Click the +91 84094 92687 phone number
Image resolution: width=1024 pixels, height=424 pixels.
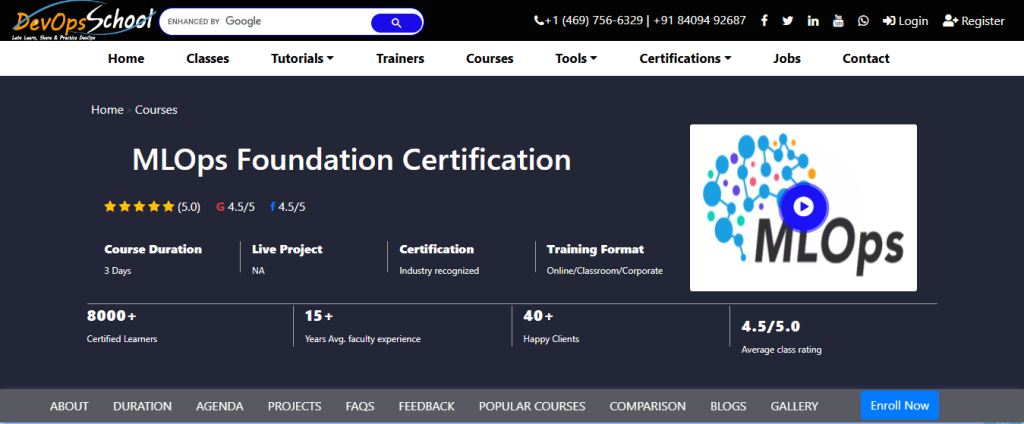point(699,21)
